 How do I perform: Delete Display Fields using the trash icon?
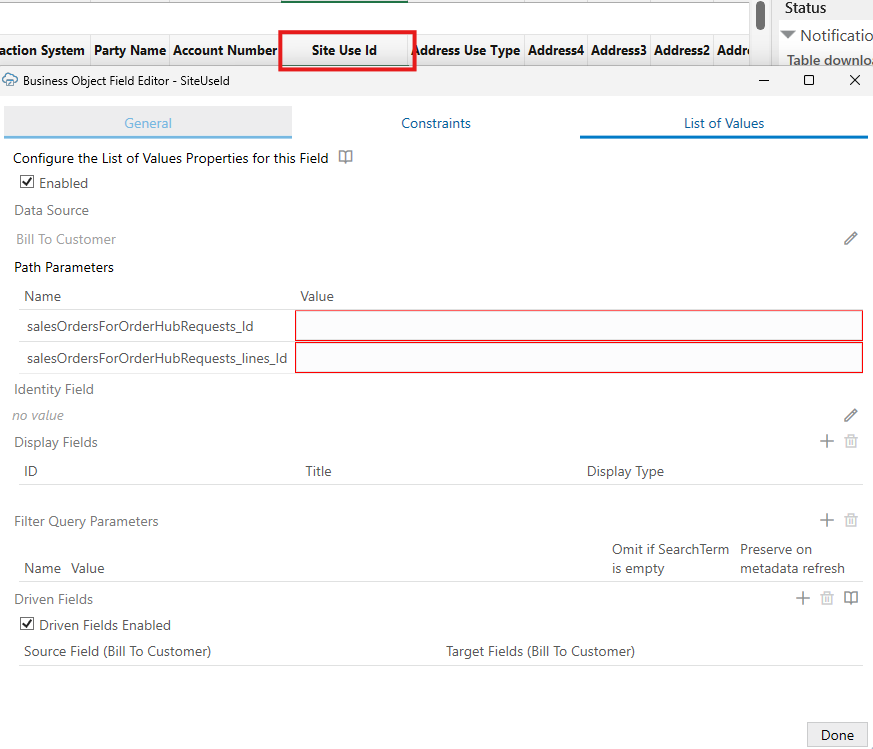851,440
